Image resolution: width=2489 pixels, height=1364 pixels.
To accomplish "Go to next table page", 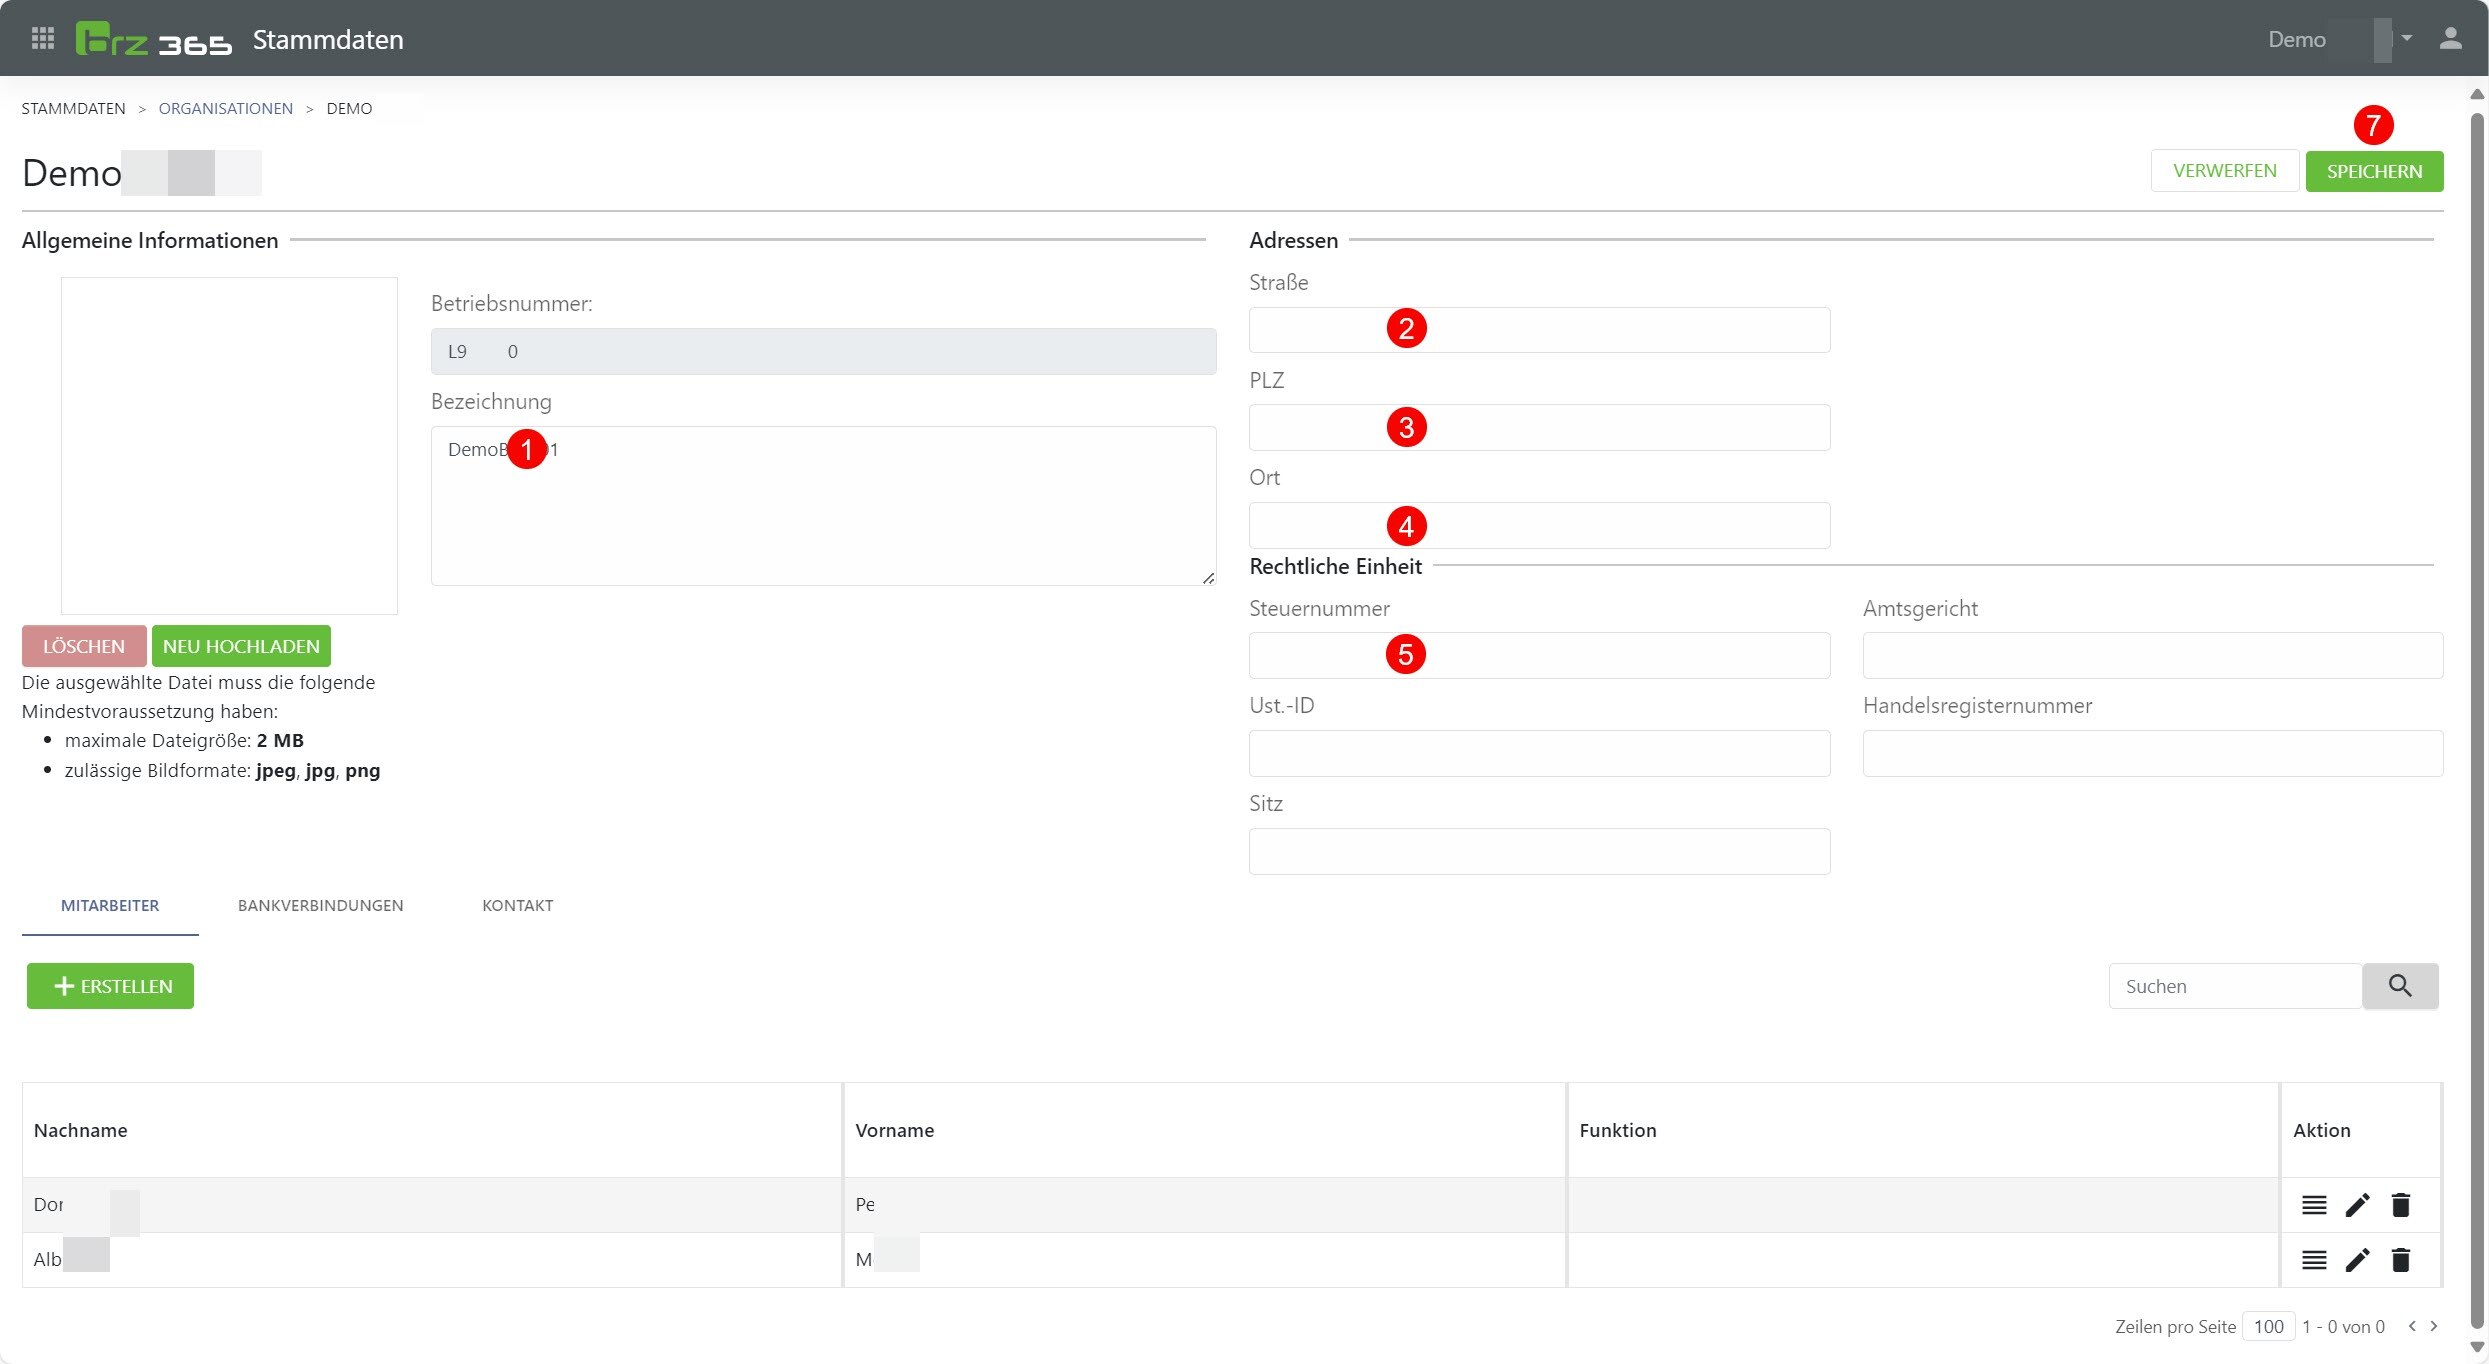I will pyautogui.click(x=2434, y=1326).
